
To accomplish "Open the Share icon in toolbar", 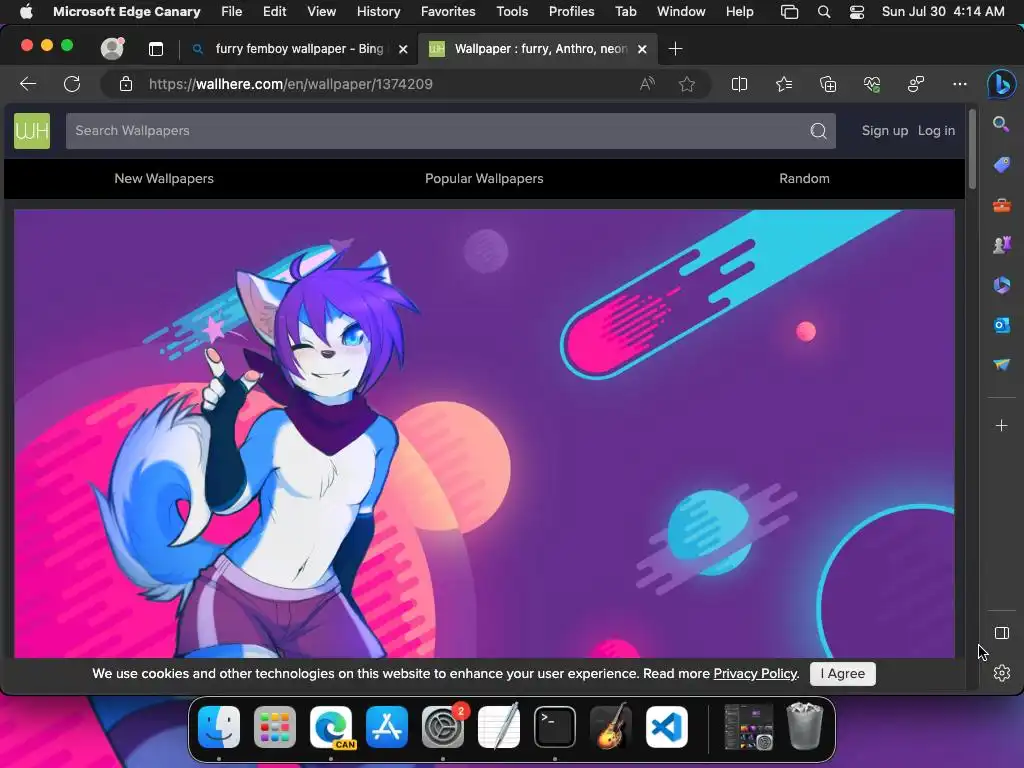I will 916,84.
